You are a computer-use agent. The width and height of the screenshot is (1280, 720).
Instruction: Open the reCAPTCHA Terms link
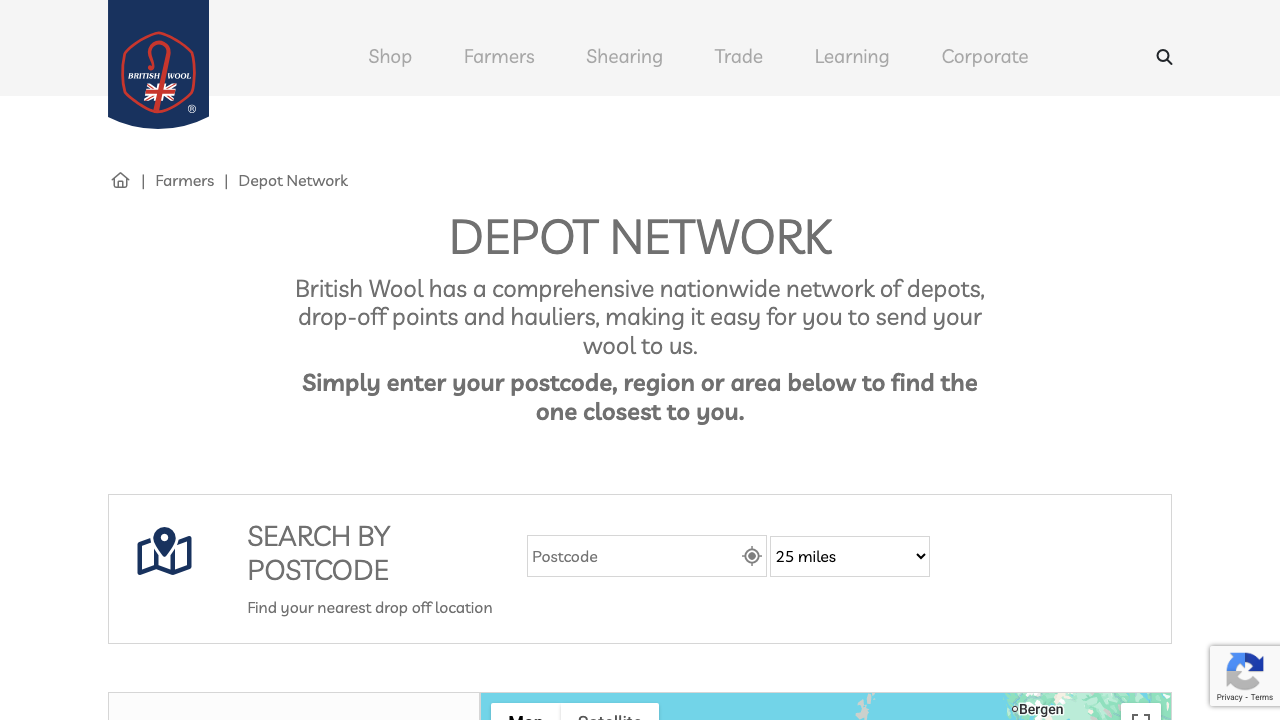[1261, 698]
